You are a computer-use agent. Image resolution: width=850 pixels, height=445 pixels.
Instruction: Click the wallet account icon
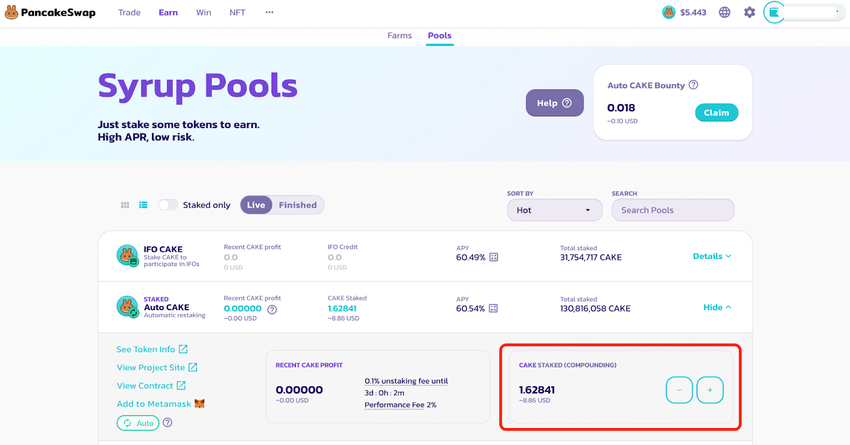(774, 13)
